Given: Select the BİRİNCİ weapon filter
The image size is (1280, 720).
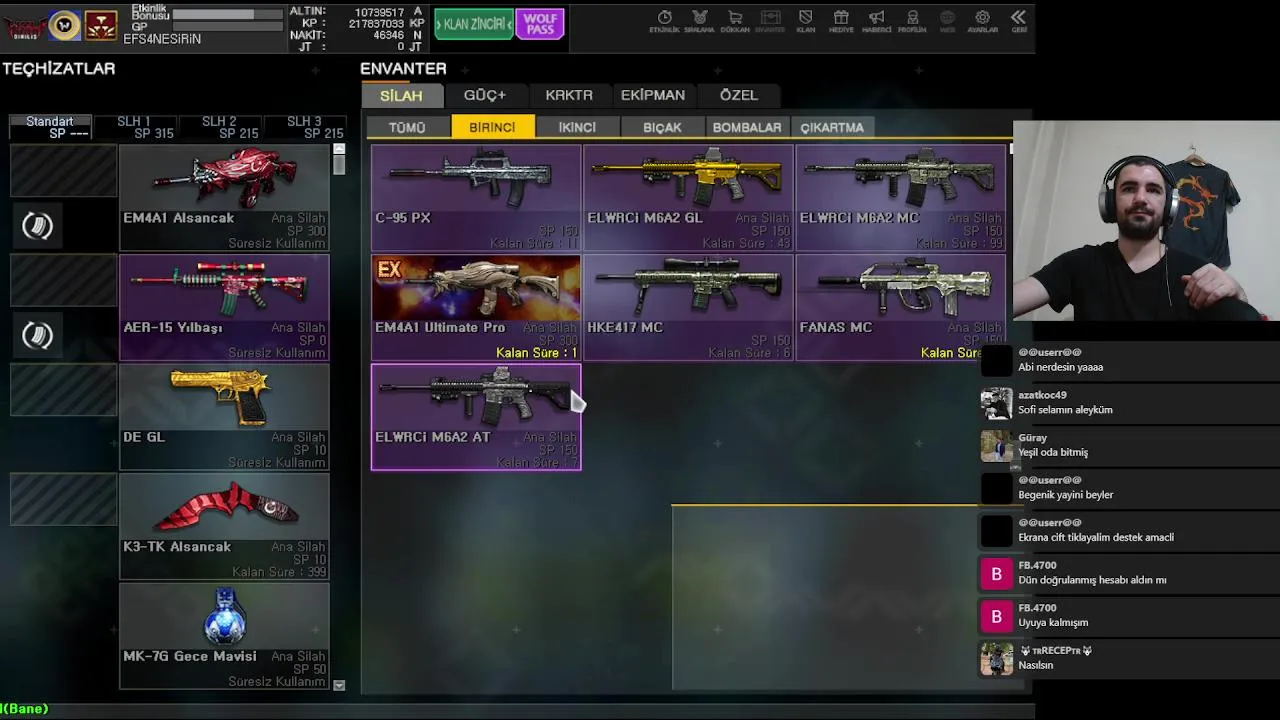Looking at the screenshot, I should (x=492, y=127).
